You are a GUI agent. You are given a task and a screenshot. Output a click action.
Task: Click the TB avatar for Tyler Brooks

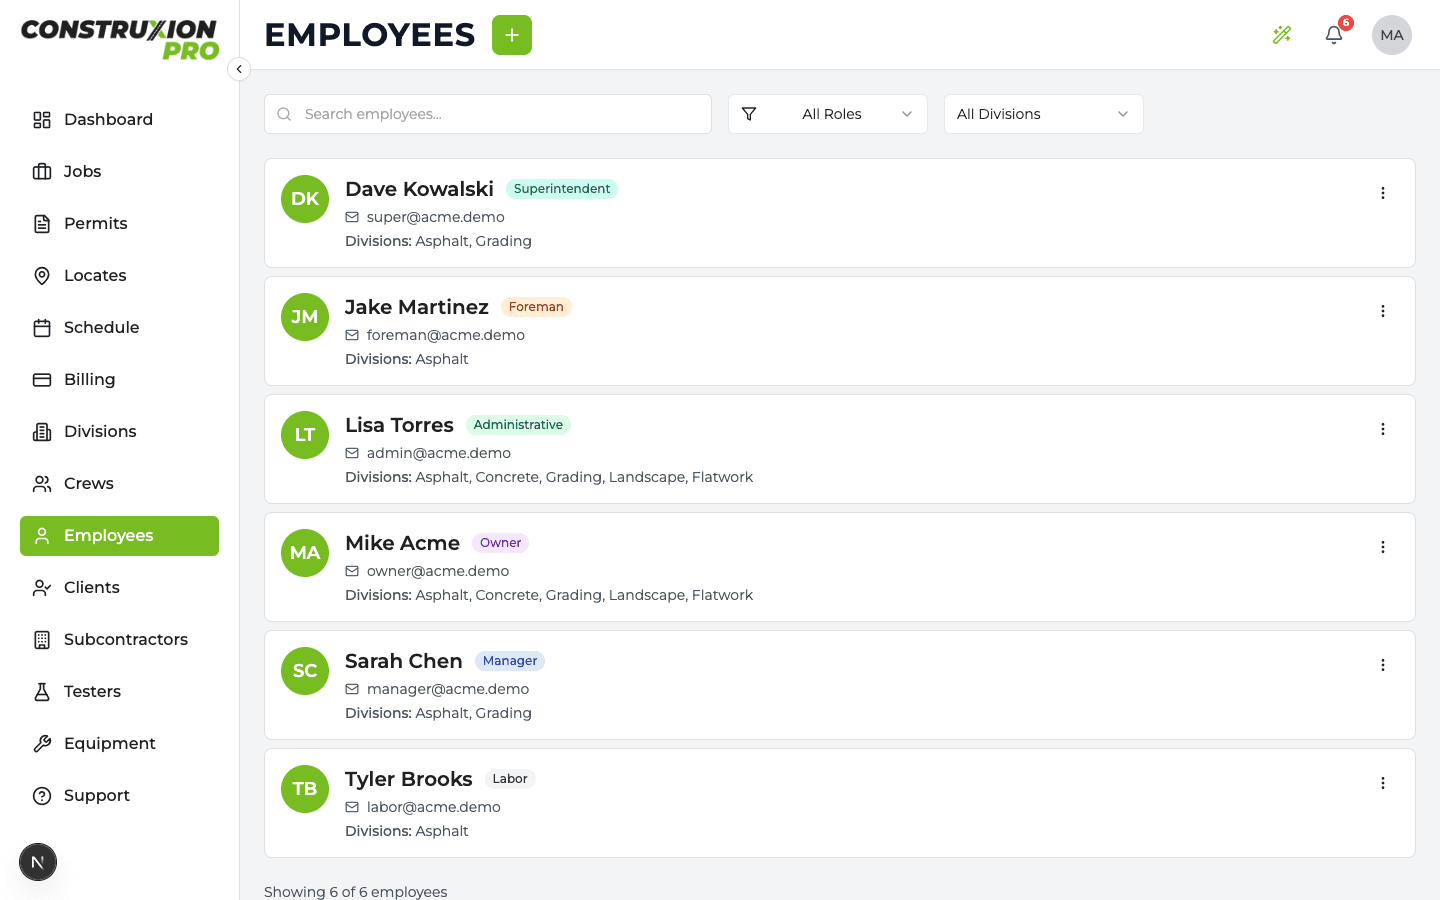305,789
